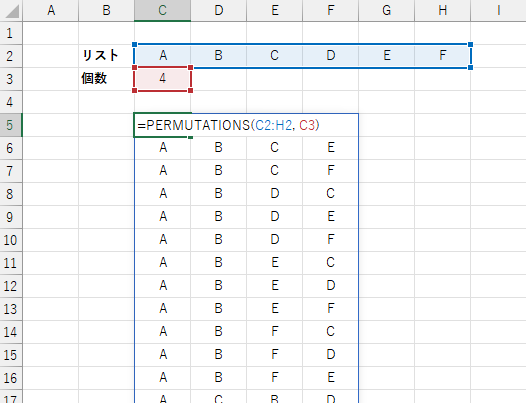Click cell C6 containing A

(x=162, y=148)
